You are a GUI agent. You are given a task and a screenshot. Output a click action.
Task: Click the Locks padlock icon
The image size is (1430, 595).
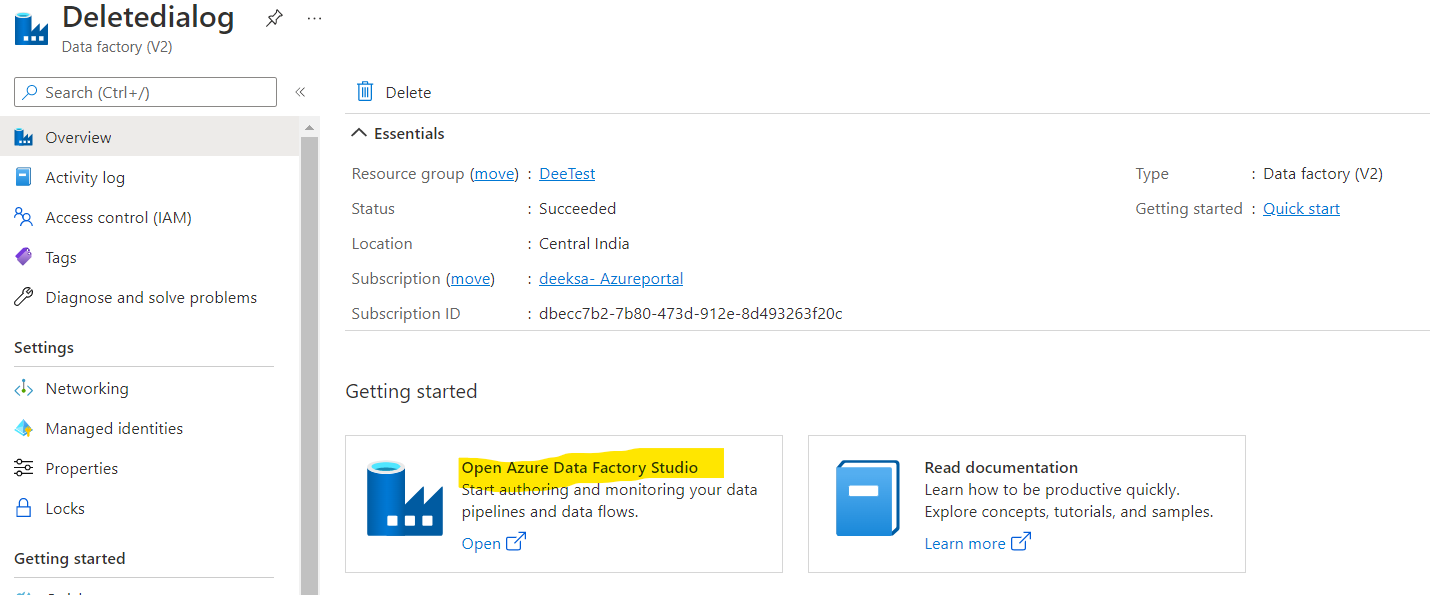coord(24,508)
